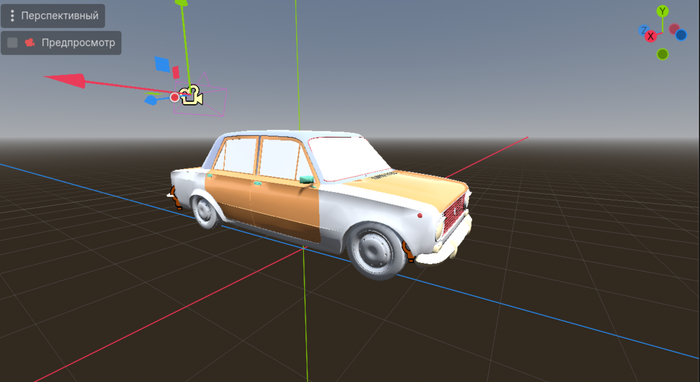Click the small red plane-move handle
The height and width of the screenshot is (382, 700).
[x=176, y=72]
